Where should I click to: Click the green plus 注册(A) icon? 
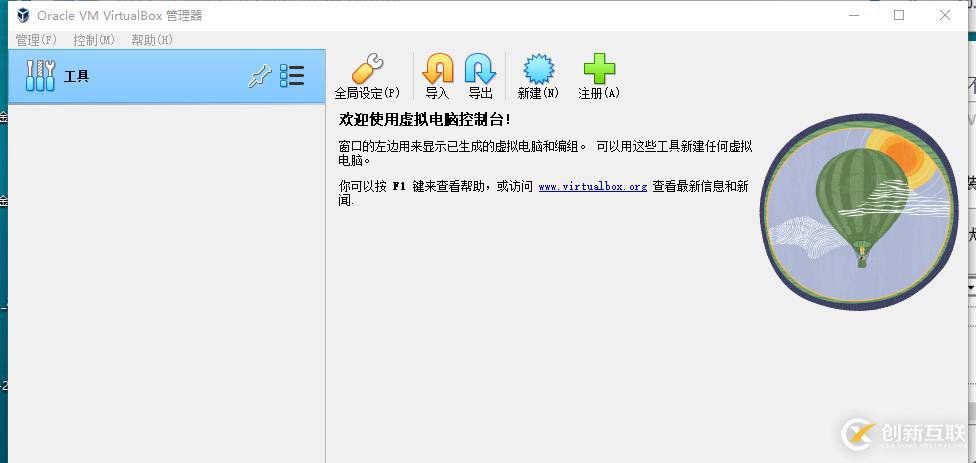click(x=599, y=68)
